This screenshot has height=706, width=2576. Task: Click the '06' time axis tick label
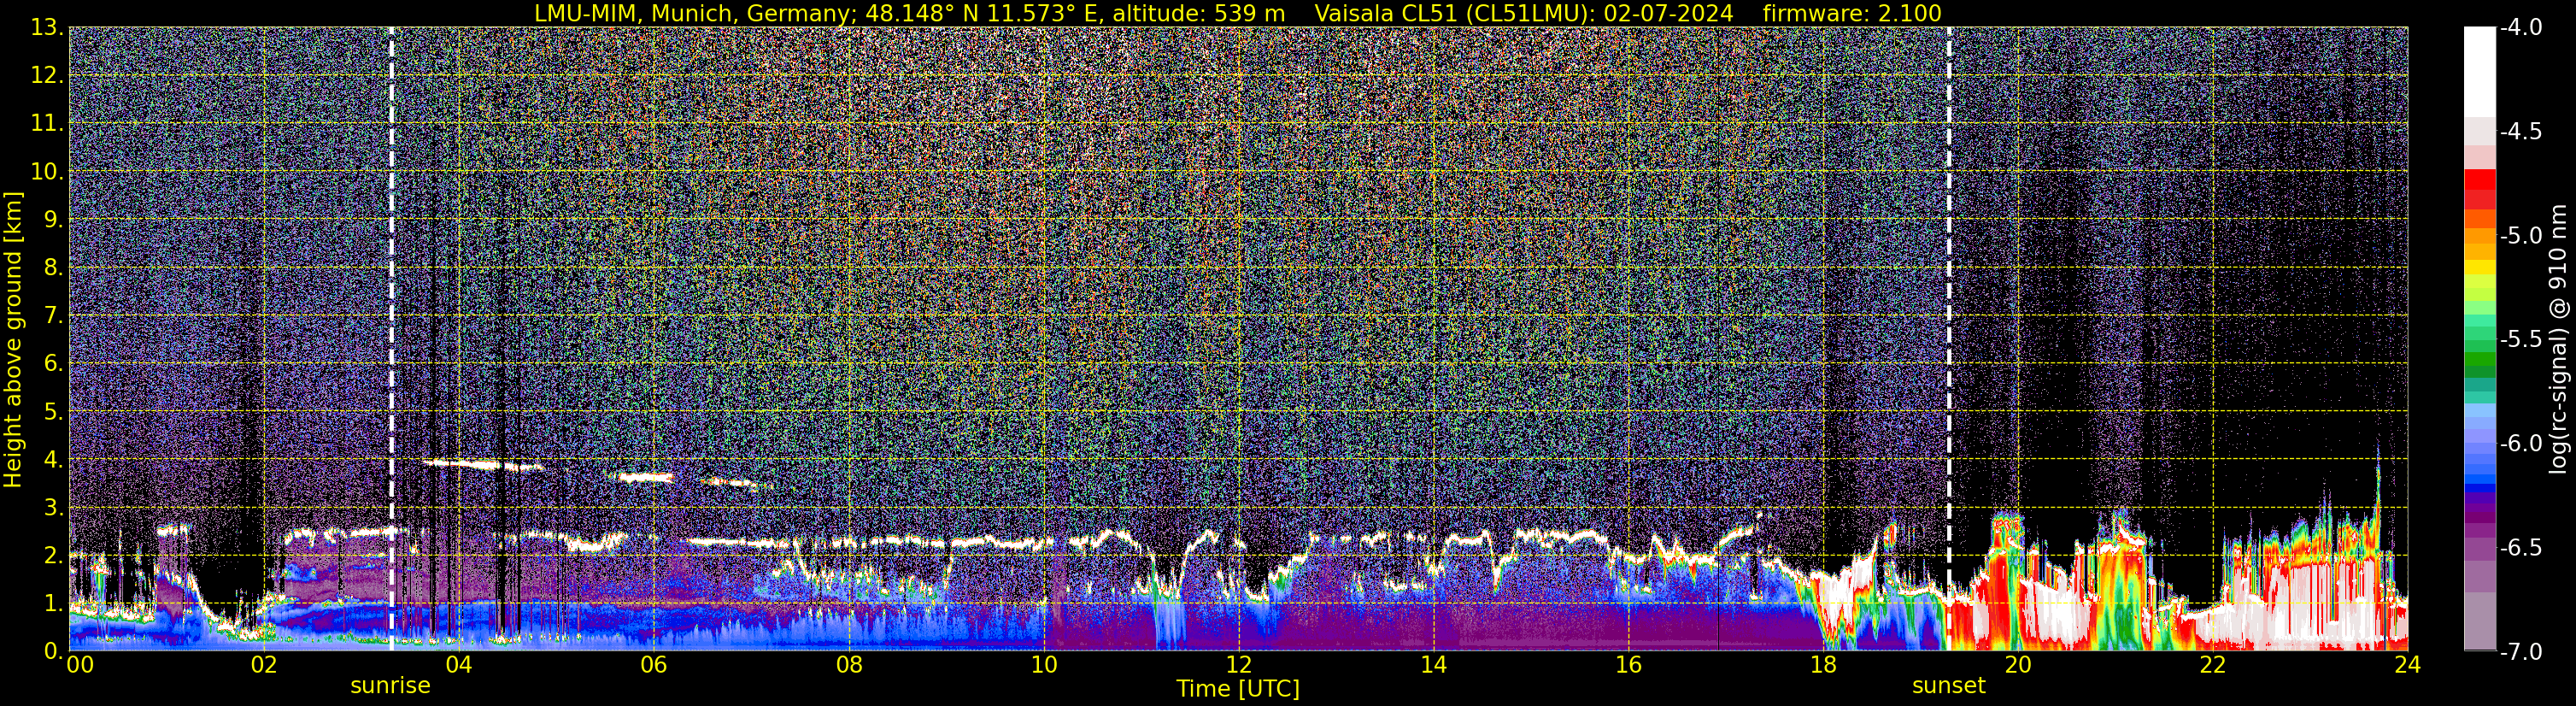653,665
